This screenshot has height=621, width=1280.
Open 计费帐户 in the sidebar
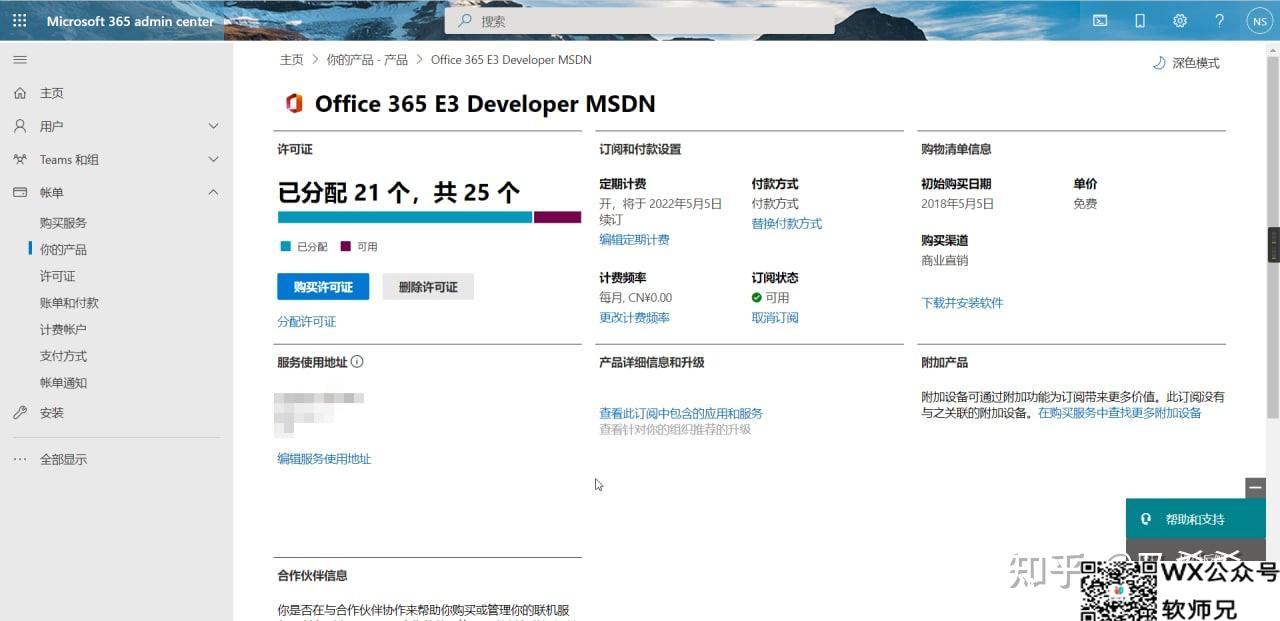[63, 330]
